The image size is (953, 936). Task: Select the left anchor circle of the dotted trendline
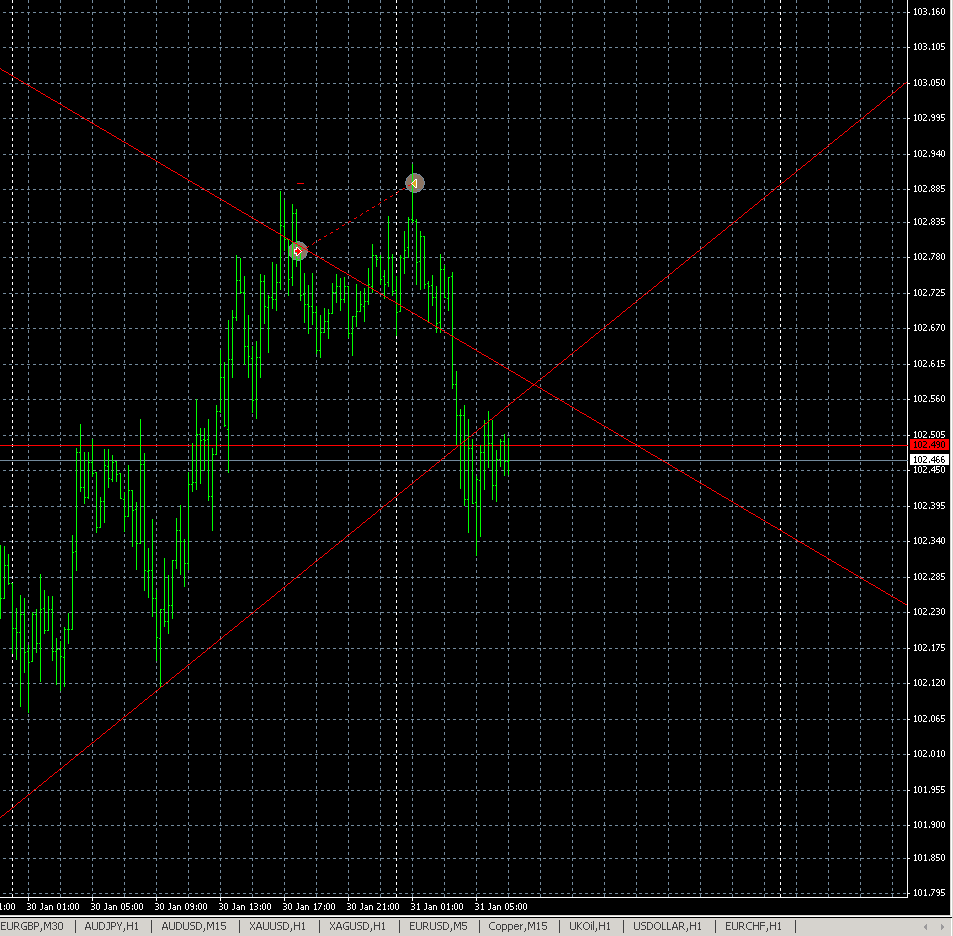[x=296, y=251]
